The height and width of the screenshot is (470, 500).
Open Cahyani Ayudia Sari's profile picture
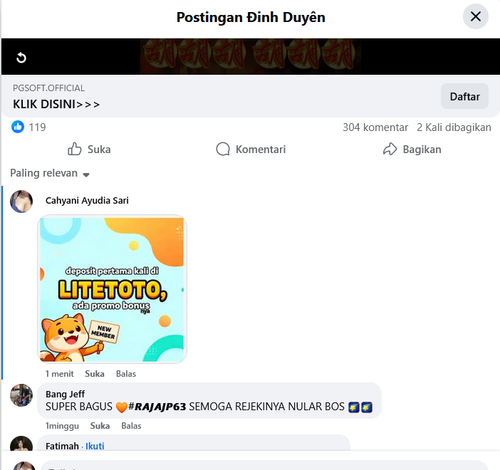point(21,201)
